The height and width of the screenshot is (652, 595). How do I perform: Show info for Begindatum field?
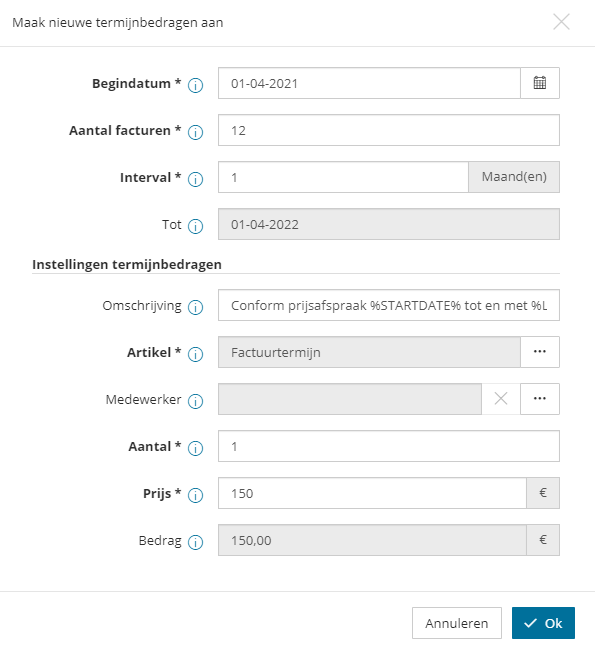tap(195, 85)
